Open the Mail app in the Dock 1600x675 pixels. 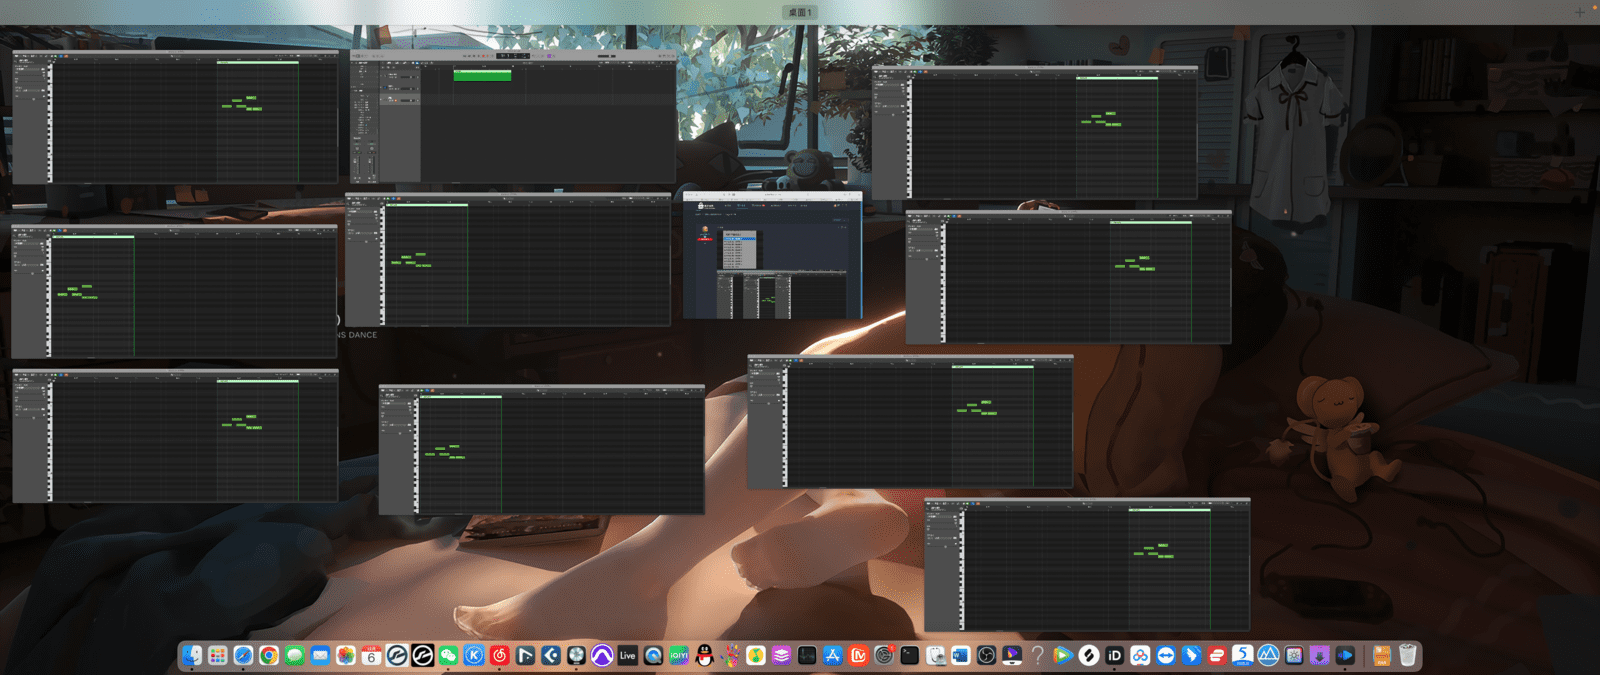[x=320, y=655]
